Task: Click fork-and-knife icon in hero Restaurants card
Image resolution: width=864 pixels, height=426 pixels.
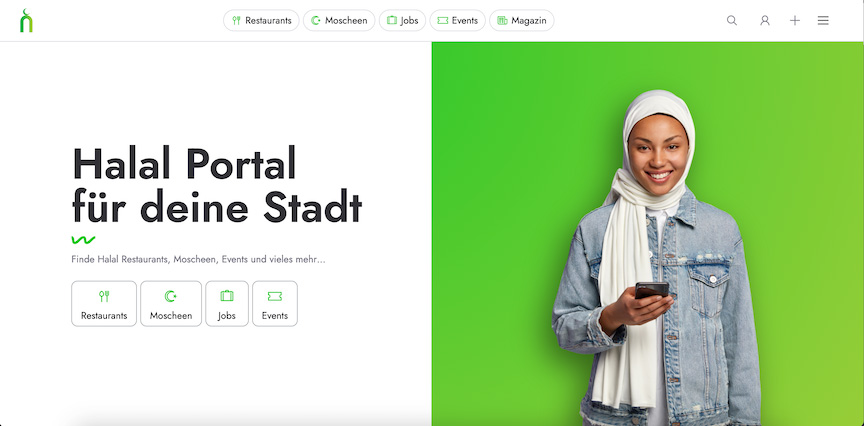Action: [104, 296]
